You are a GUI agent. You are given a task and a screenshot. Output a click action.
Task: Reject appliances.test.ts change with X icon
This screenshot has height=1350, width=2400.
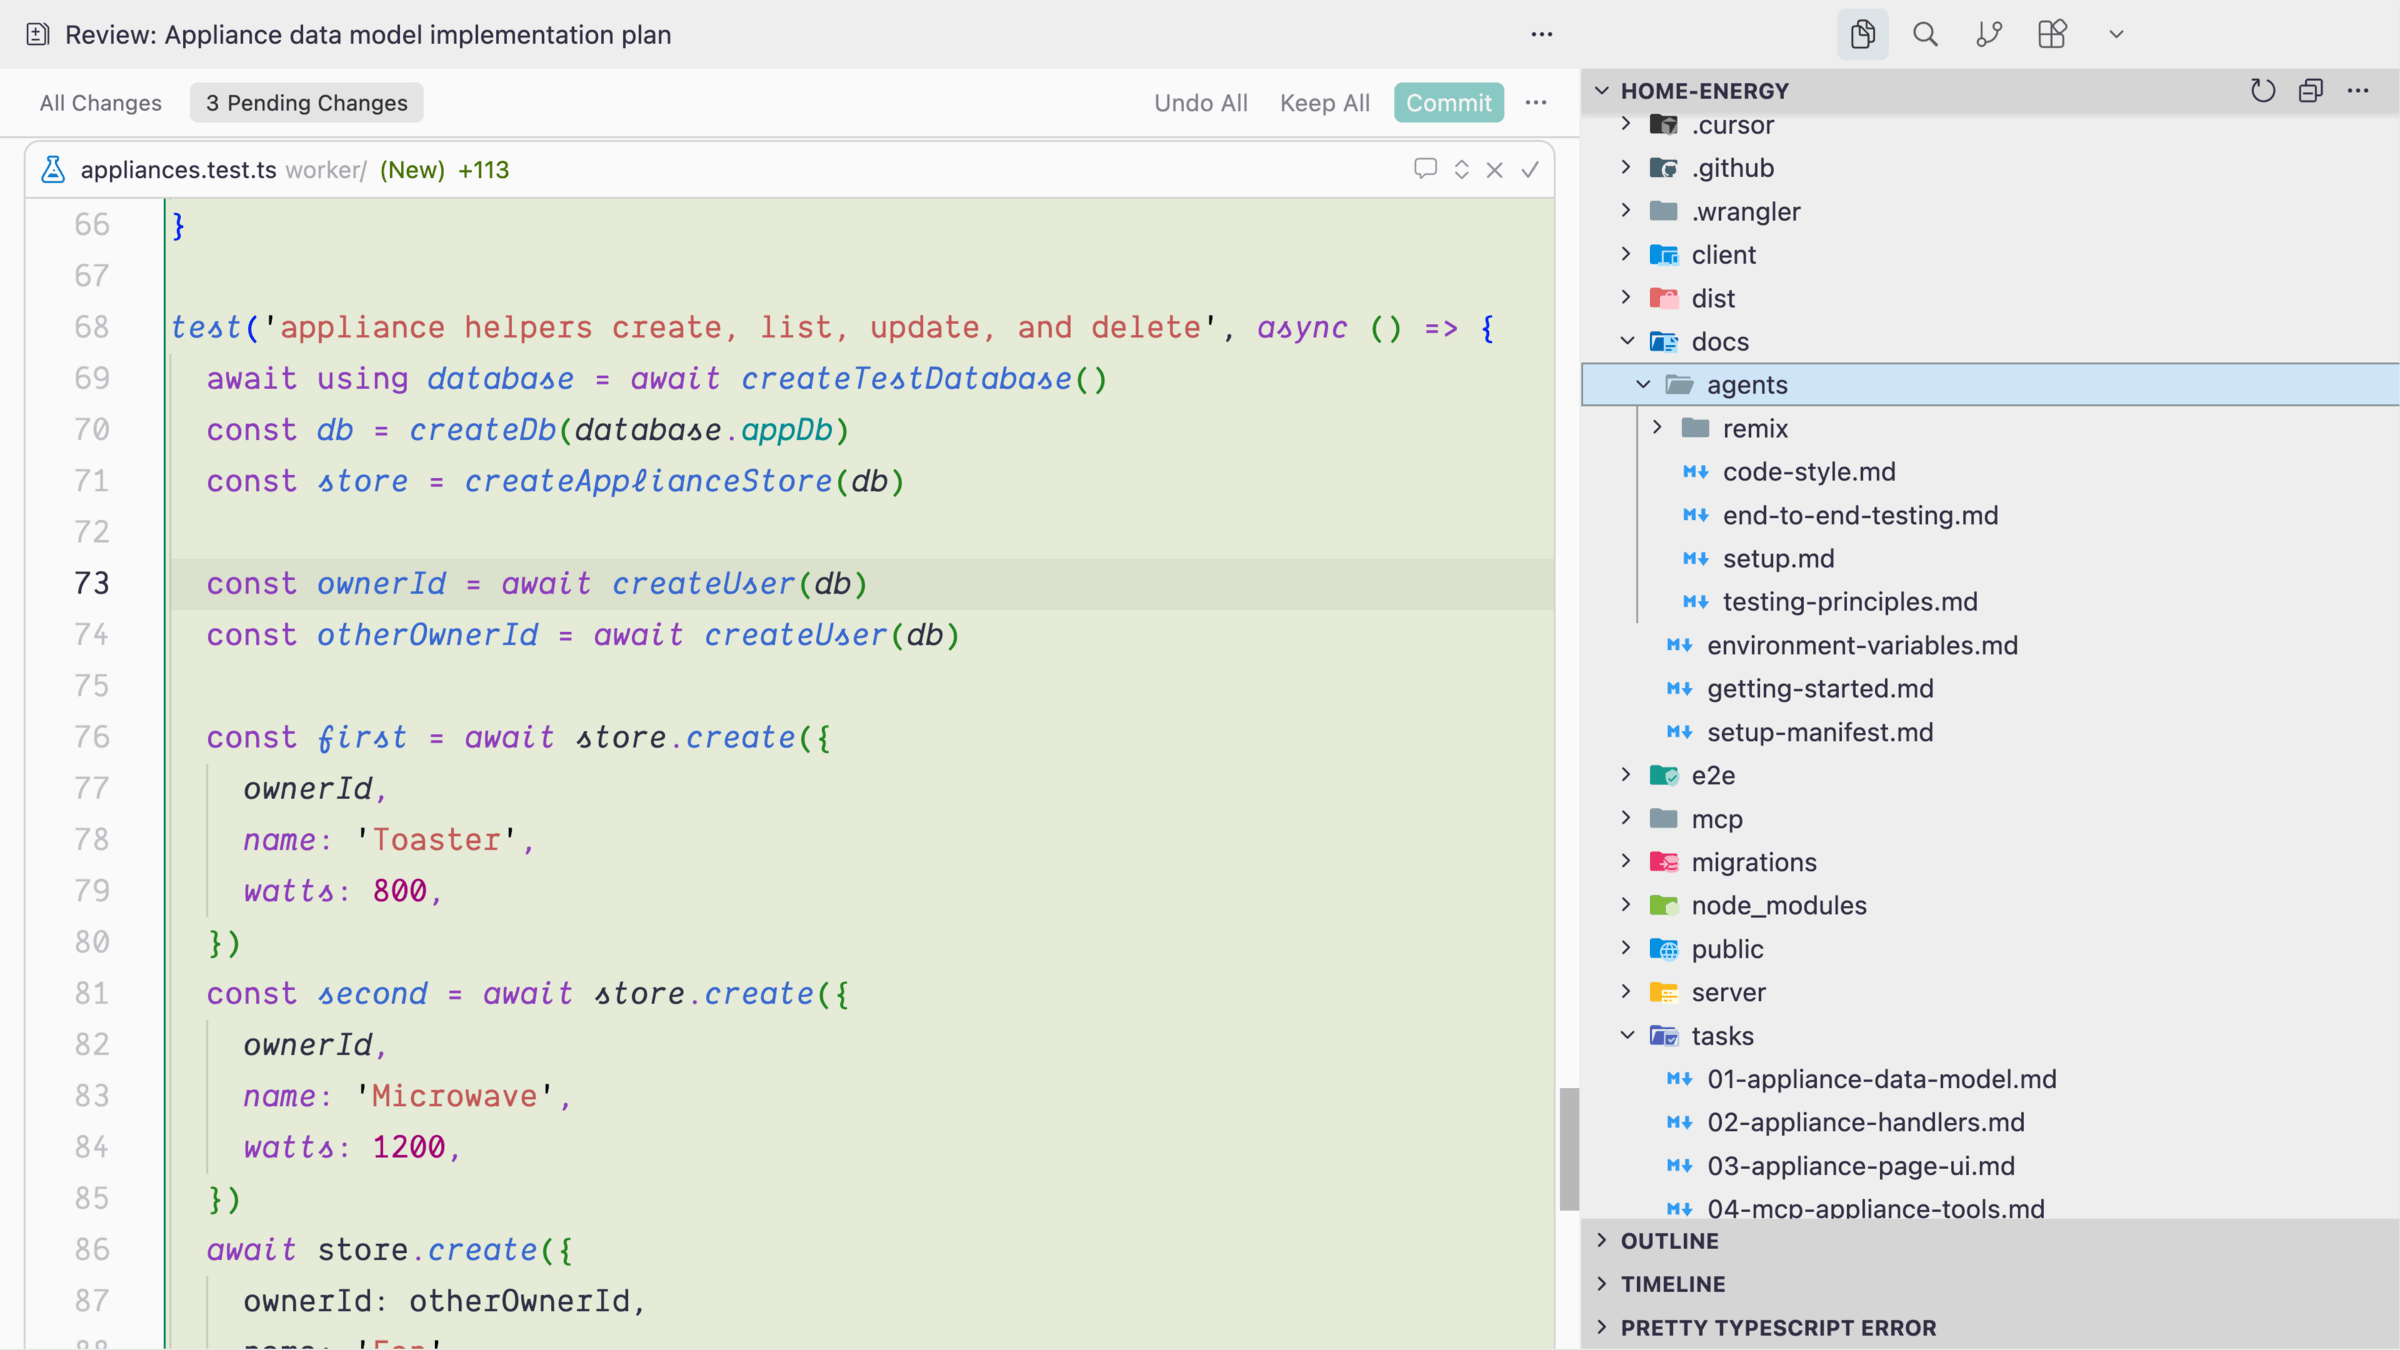(1494, 170)
